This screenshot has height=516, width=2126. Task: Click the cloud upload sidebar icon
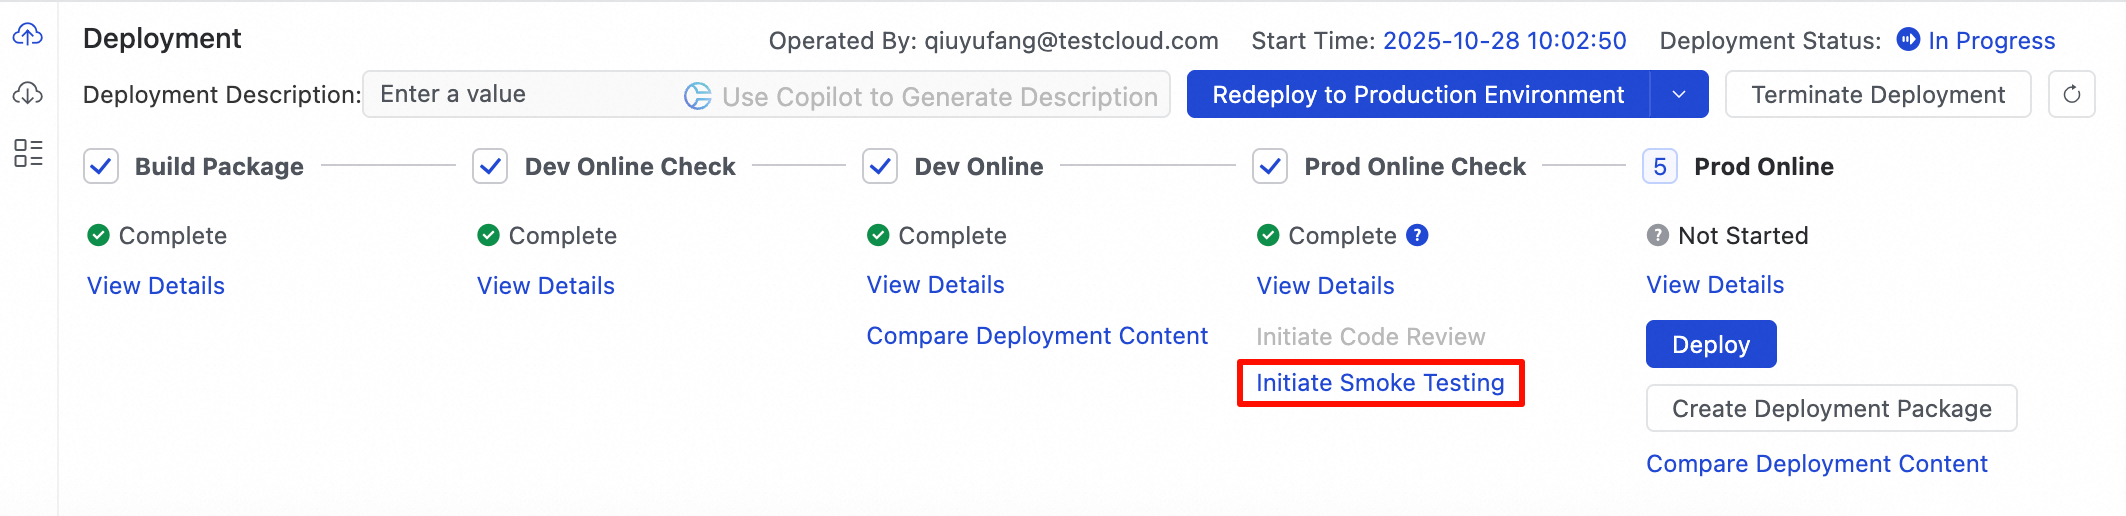(x=28, y=35)
